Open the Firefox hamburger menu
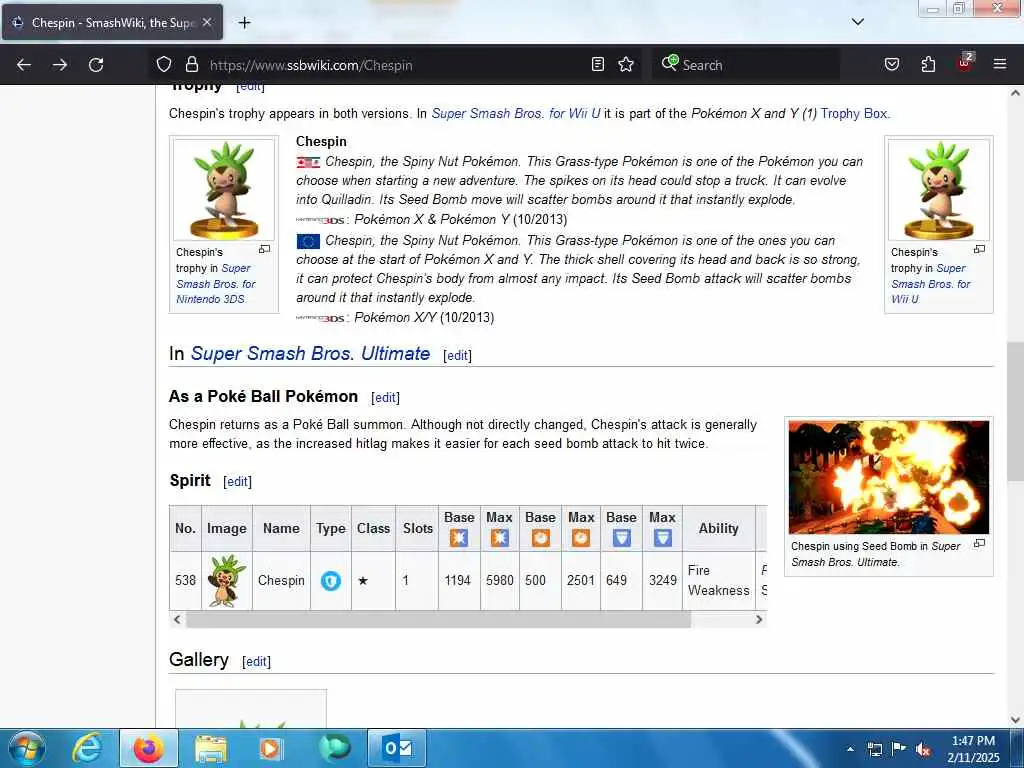Image resolution: width=1024 pixels, height=768 pixels. [999, 64]
